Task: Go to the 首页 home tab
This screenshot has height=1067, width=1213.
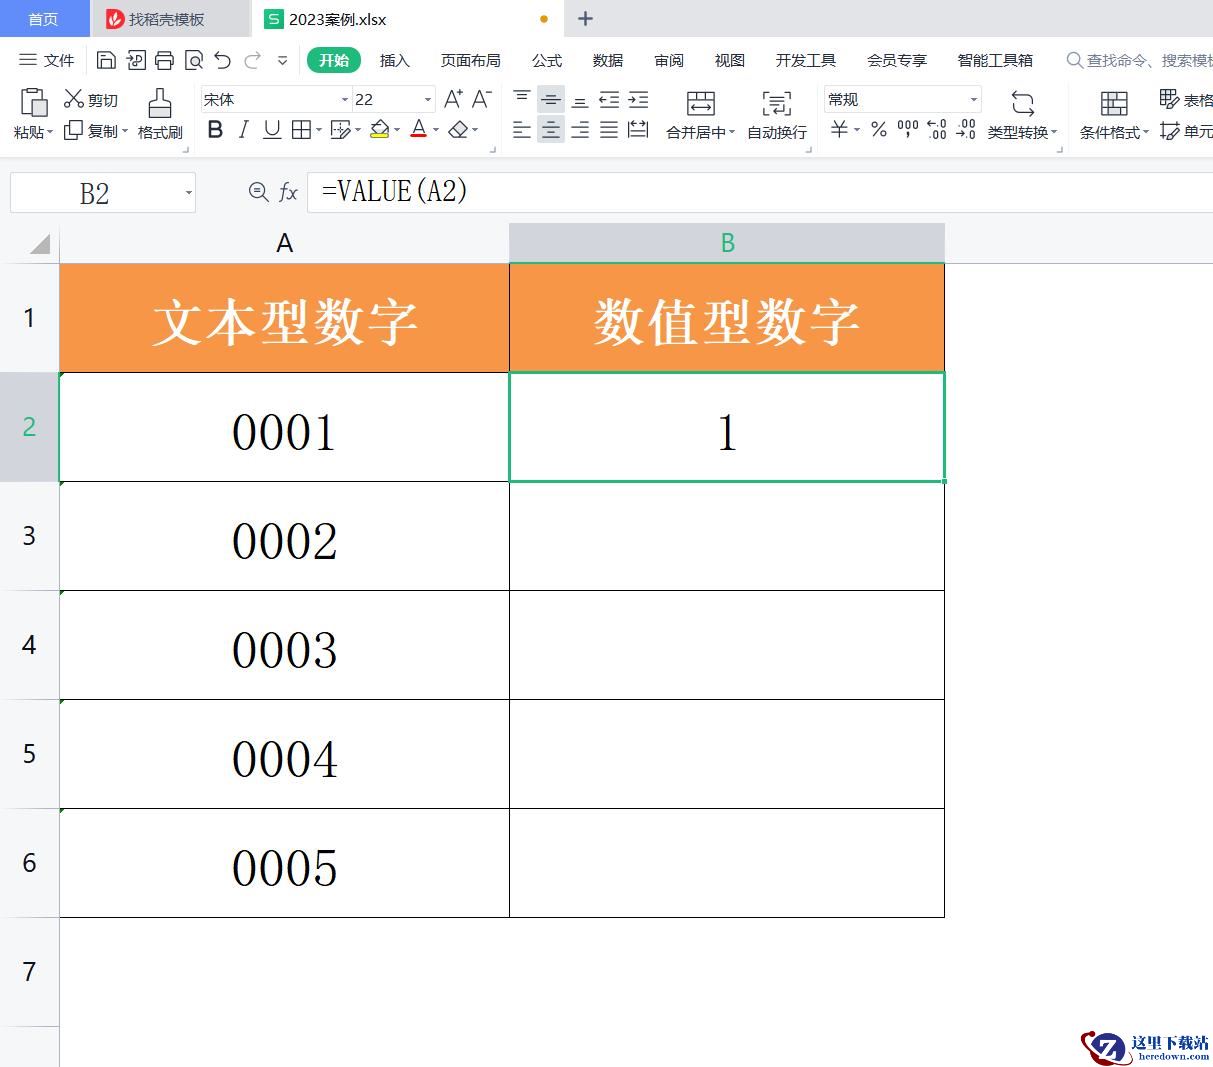Action: point(43,19)
